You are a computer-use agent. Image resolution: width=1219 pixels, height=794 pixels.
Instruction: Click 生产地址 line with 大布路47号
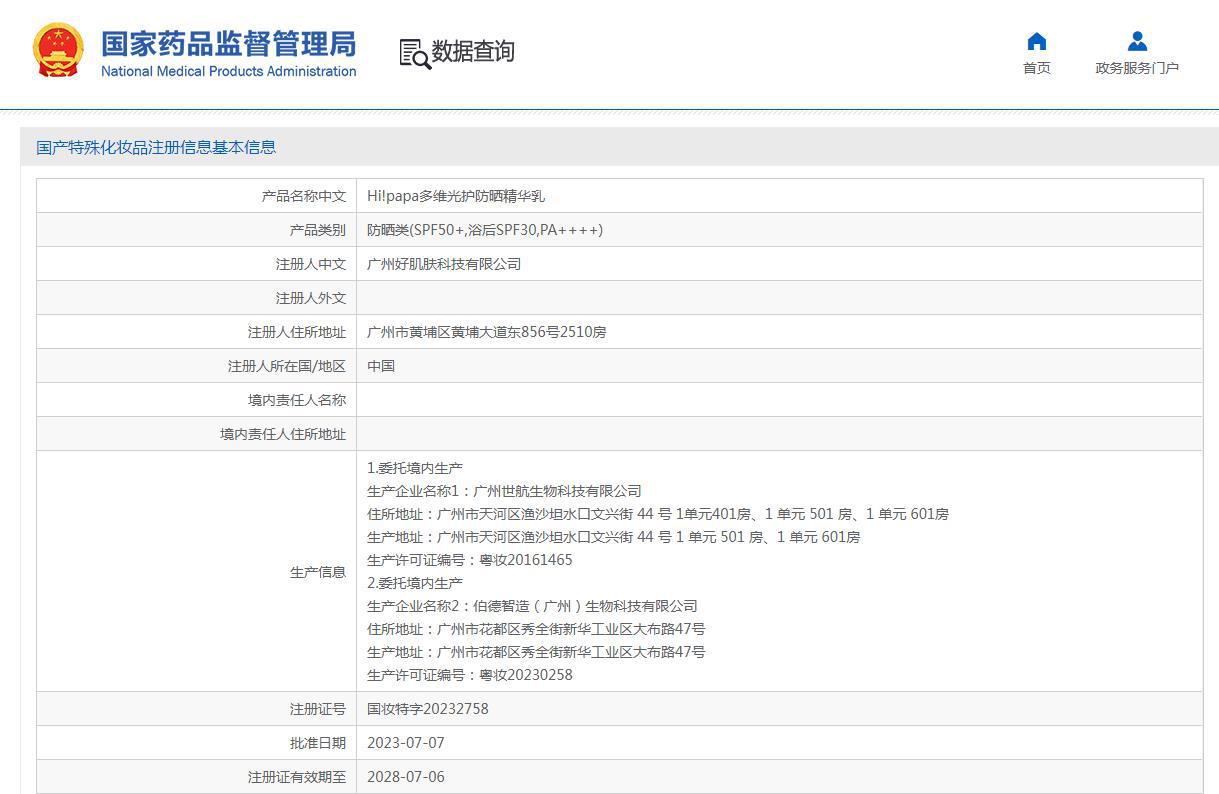pos(536,652)
